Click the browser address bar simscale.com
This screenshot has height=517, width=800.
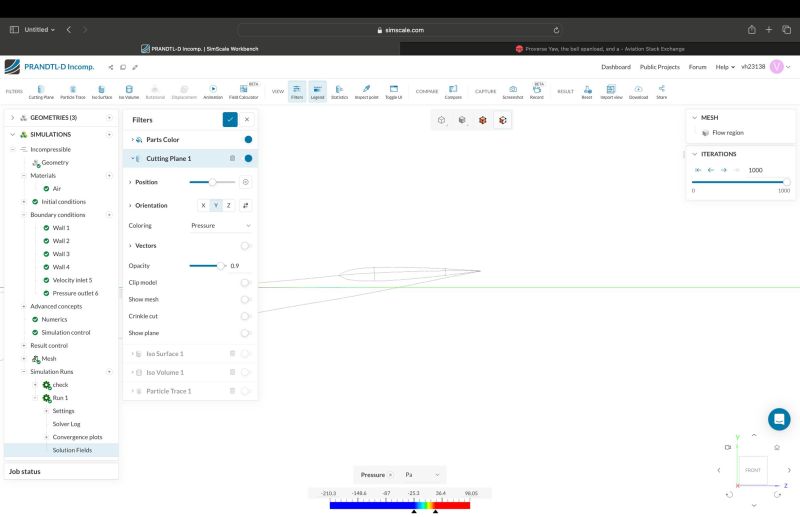coord(400,30)
